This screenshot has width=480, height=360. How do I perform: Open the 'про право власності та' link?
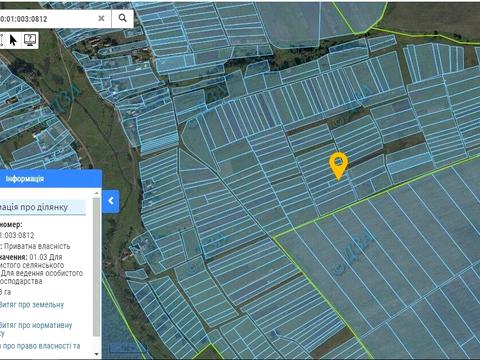[40, 346]
